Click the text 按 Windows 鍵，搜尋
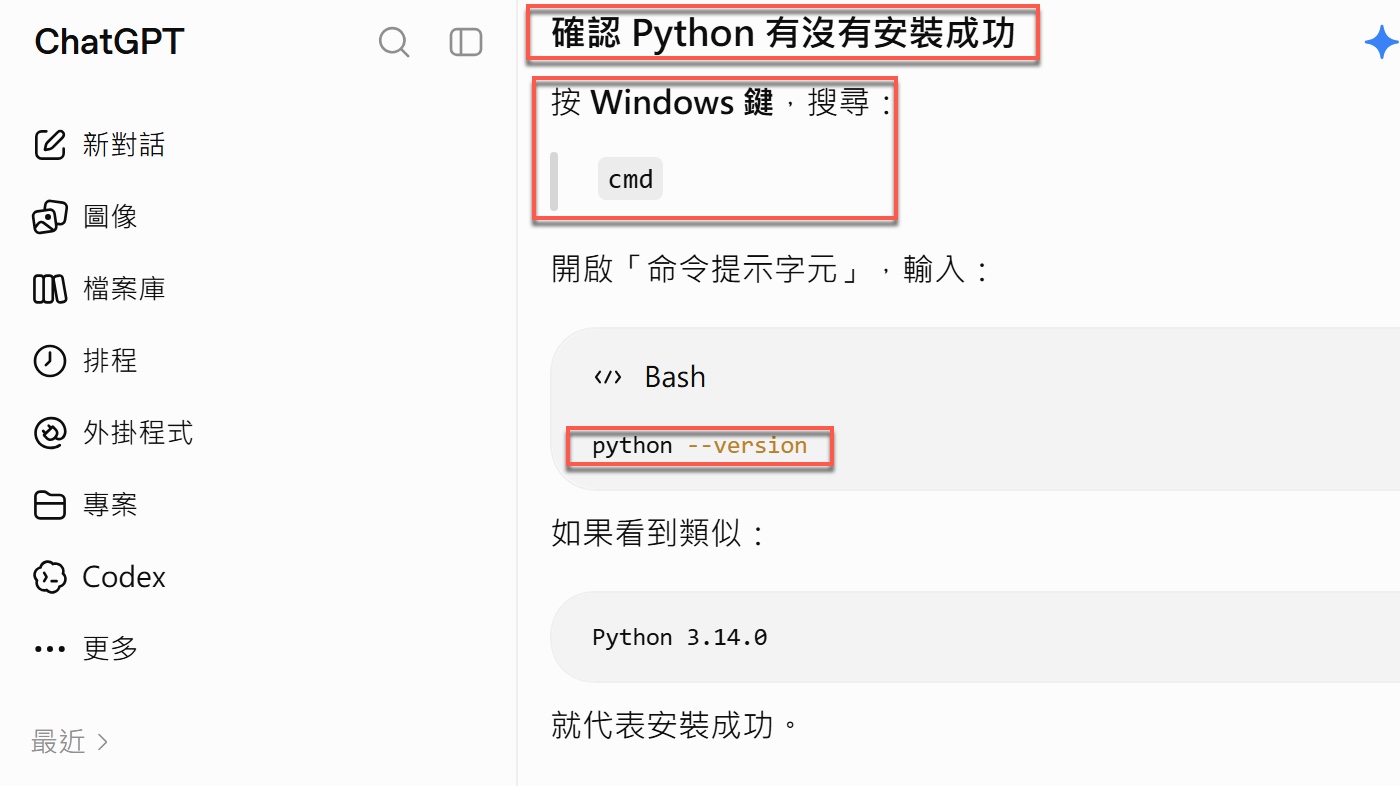This screenshot has width=1400, height=786. point(720,102)
